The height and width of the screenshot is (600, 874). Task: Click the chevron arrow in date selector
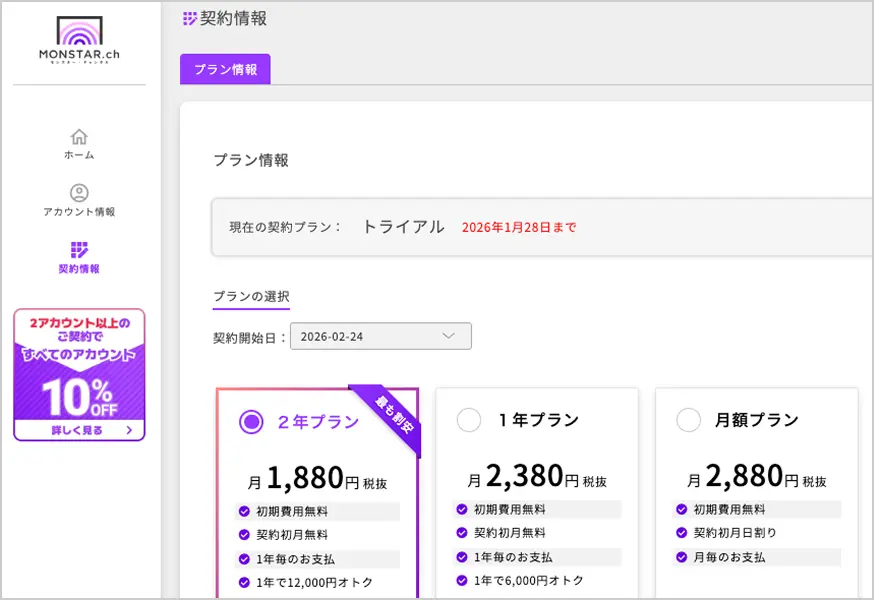[448, 336]
